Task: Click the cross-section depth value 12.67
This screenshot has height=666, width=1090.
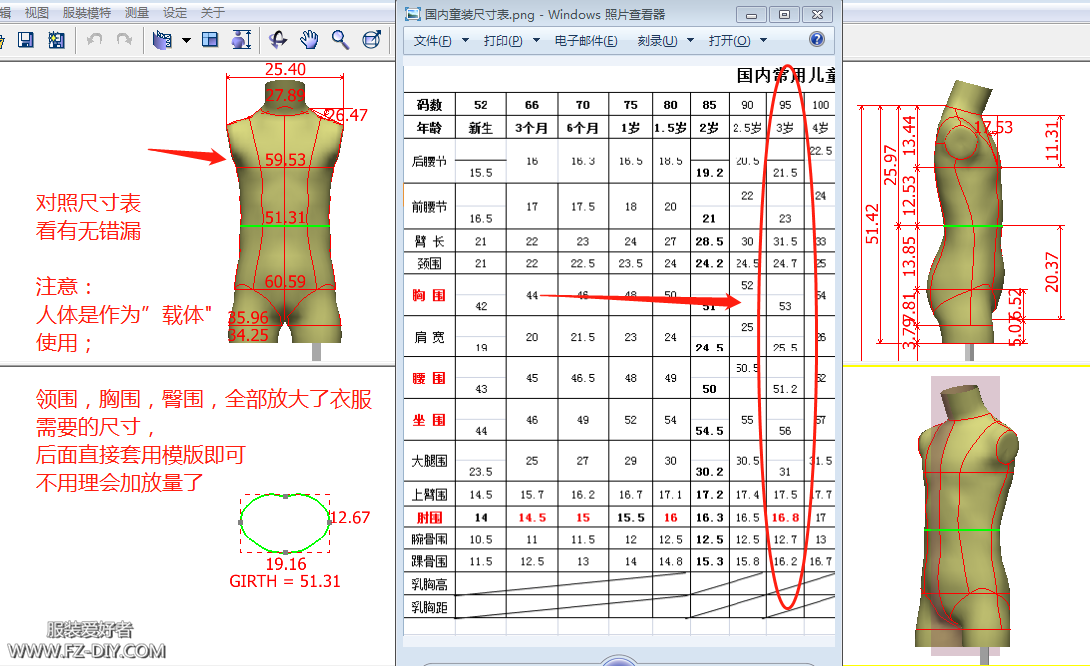Action: [350, 517]
